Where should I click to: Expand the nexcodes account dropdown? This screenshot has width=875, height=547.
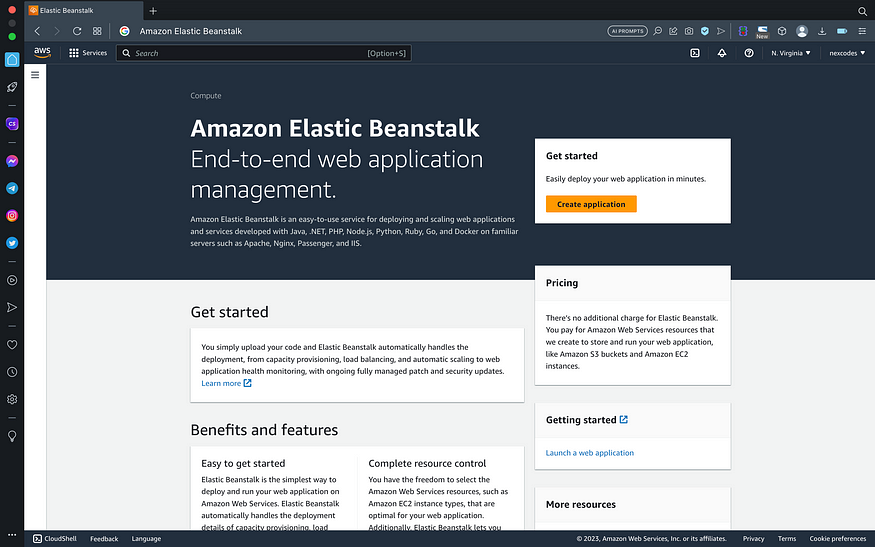[x=847, y=53]
